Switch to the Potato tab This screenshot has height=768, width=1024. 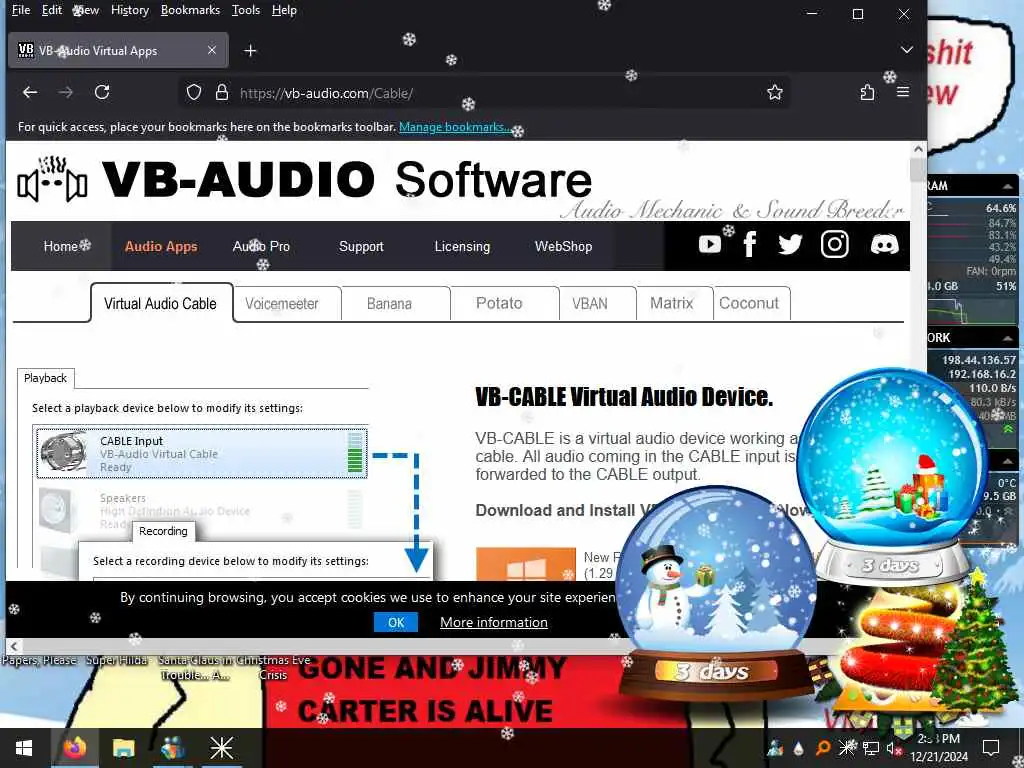pyautogui.click(x=499, y=304)
